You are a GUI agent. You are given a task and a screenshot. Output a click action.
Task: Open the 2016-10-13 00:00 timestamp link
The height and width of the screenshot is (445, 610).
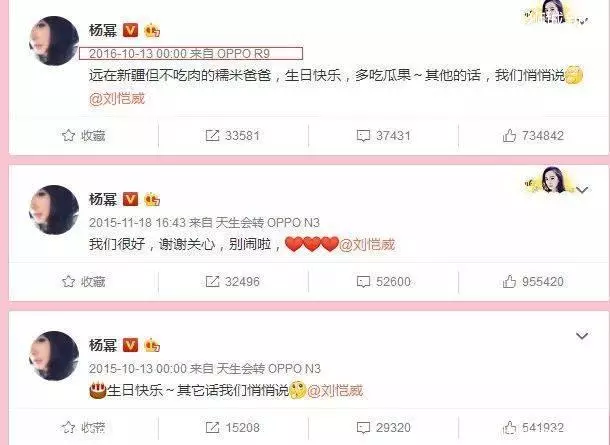click(138, 54)
